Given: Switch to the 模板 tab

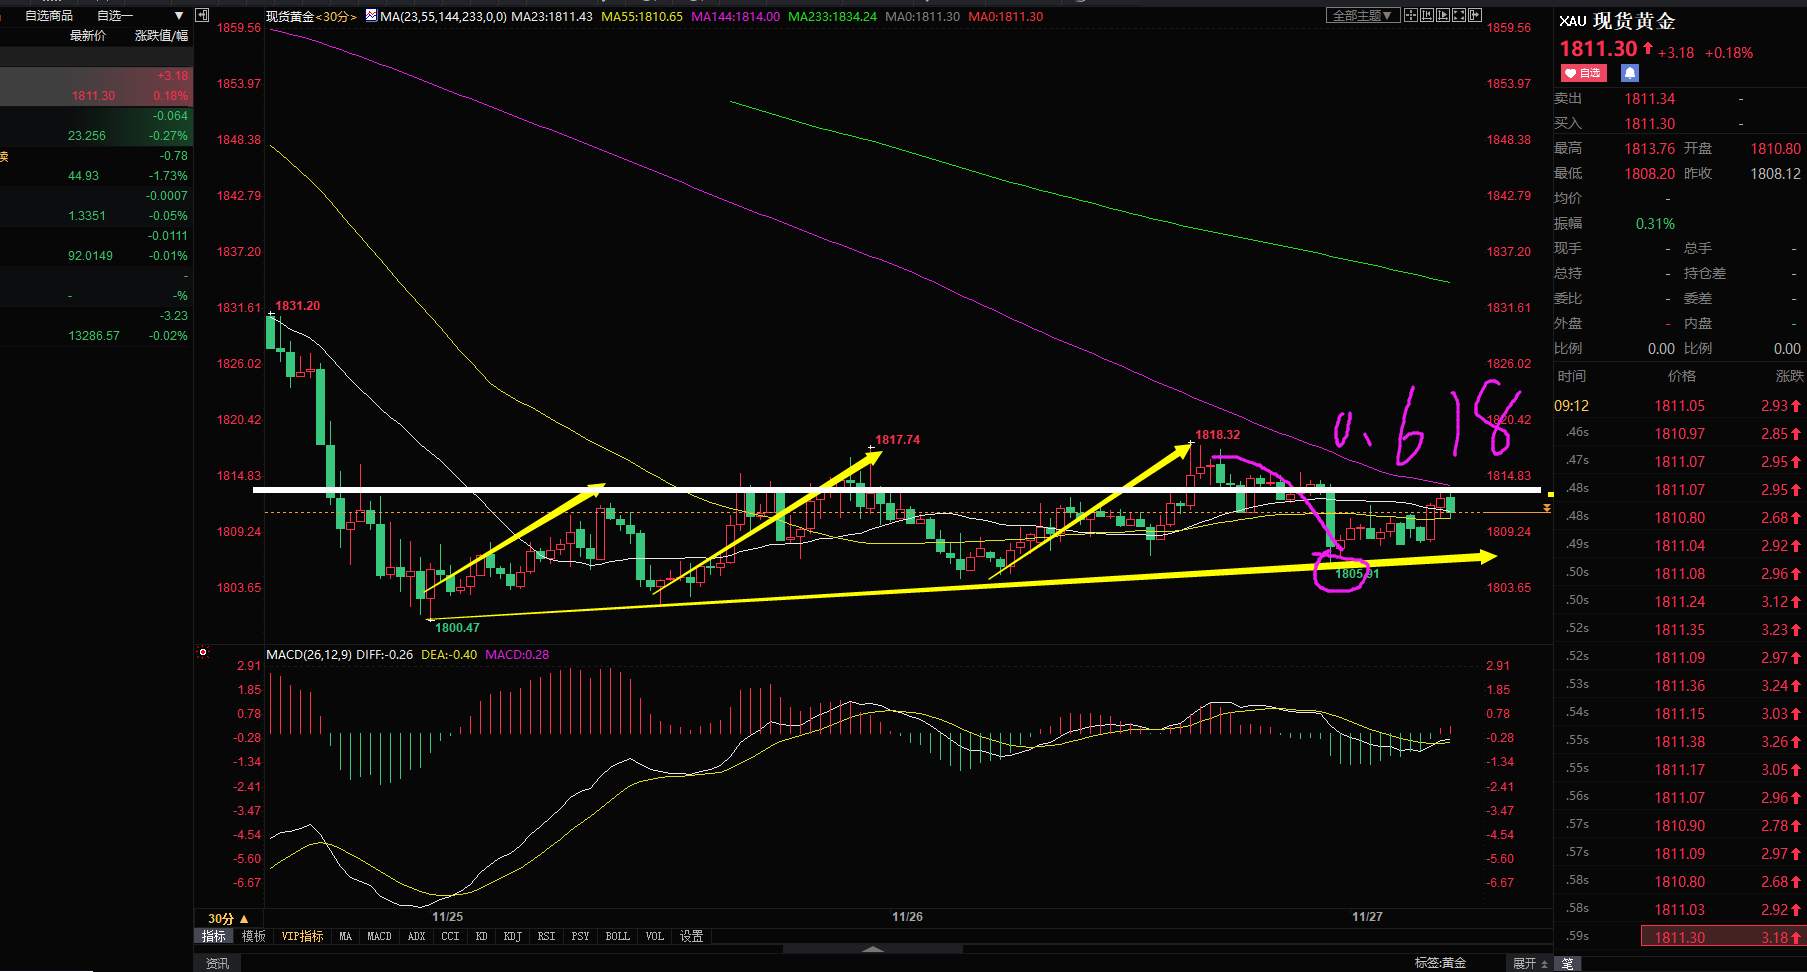Looking at the screenshot, I should click(254, 936).
